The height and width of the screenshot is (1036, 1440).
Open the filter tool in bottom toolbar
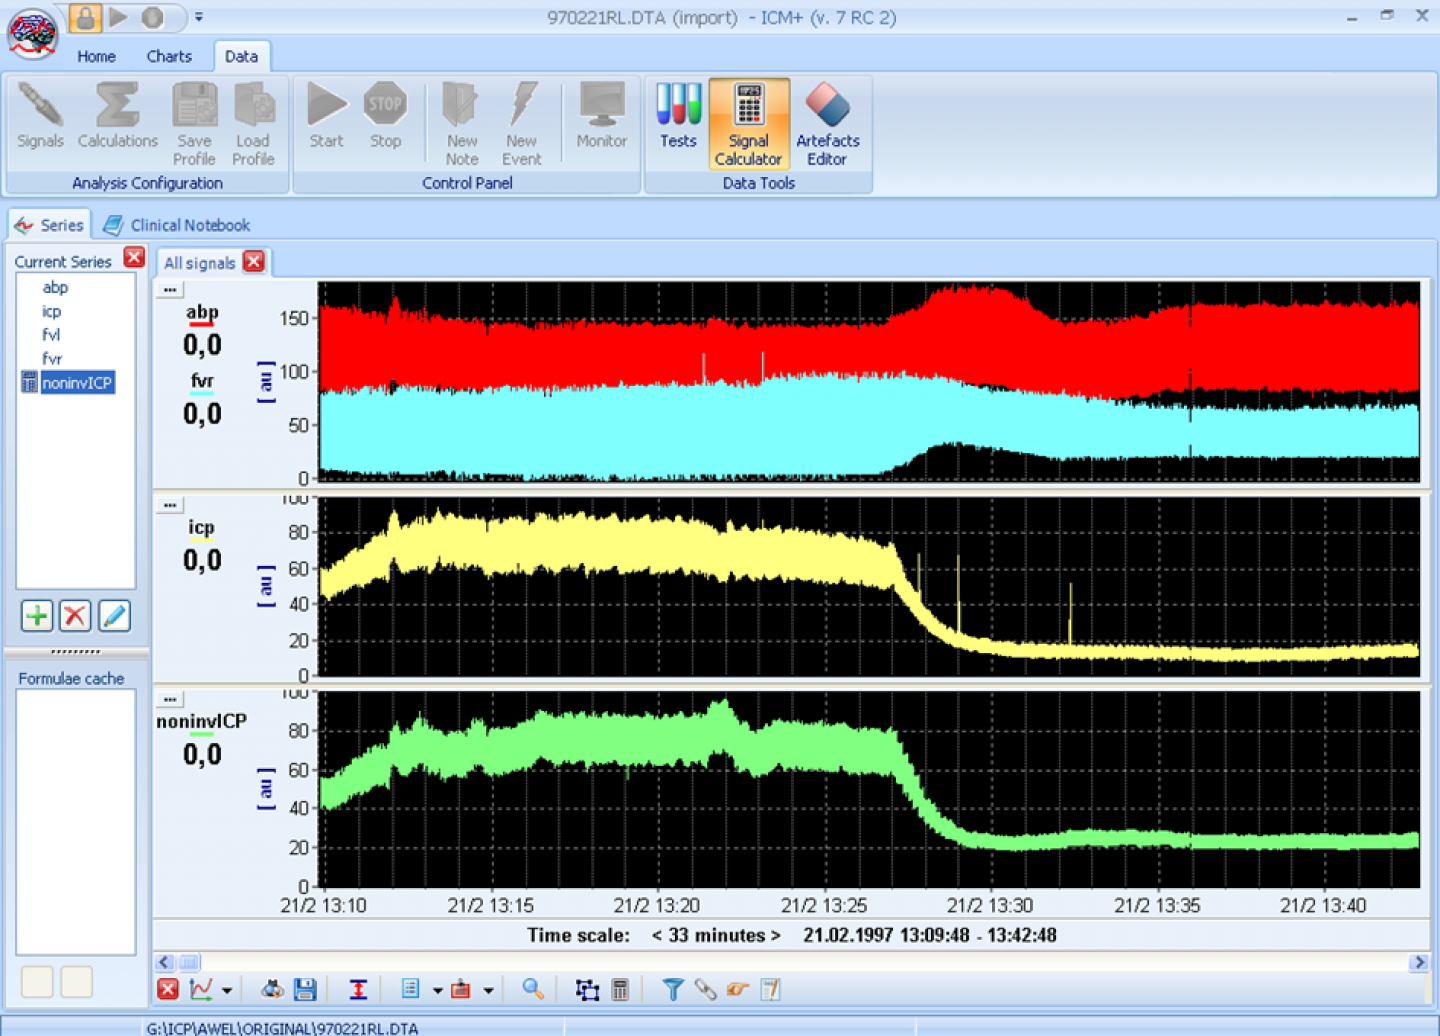(673, 989)
